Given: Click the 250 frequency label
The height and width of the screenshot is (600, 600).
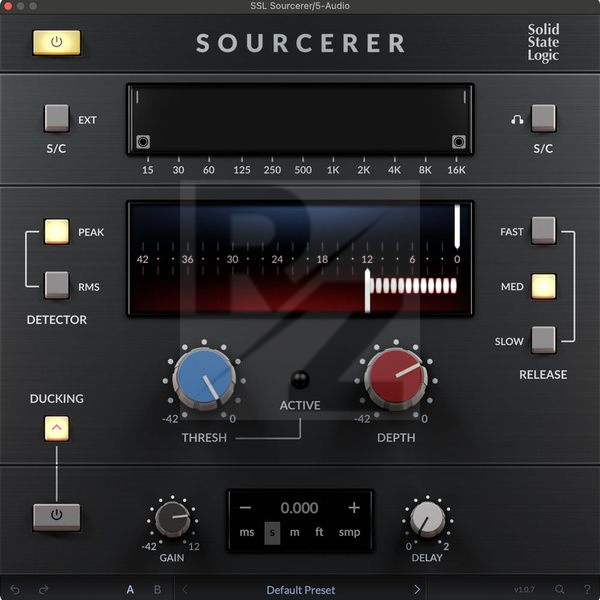Looking at the screenshot, I should coord(272,170).
